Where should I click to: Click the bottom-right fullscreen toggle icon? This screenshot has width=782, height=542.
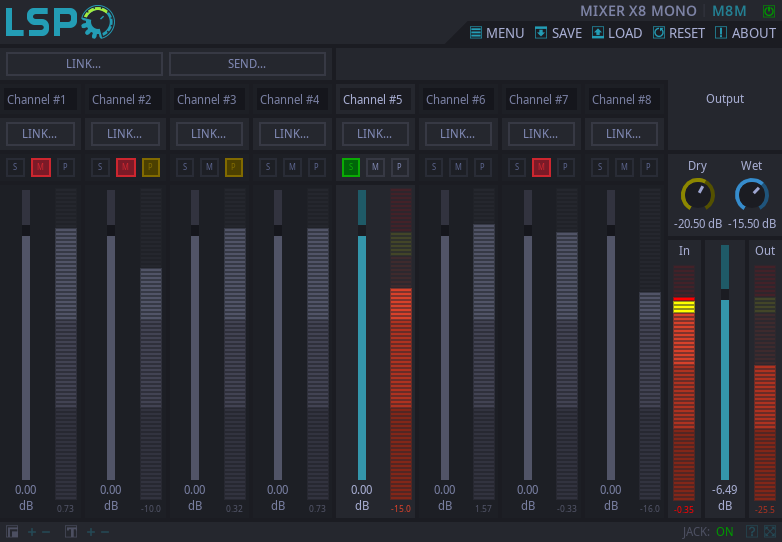pos(770,532)
